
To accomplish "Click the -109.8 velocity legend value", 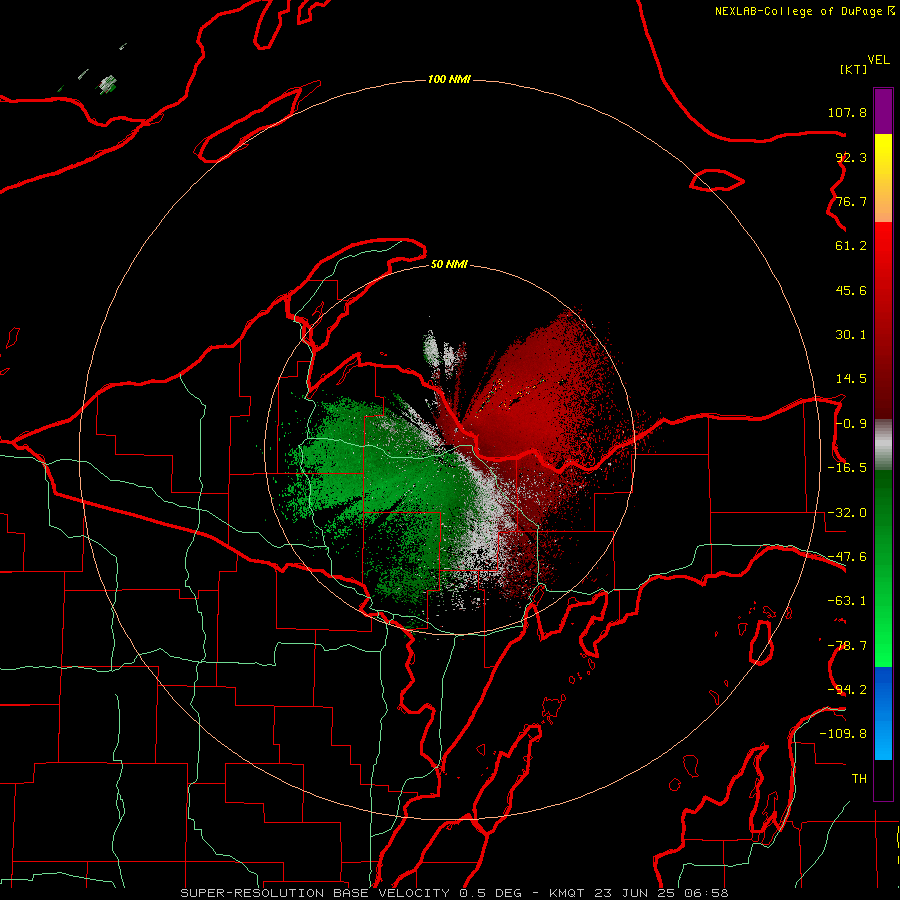I will [x=844, y=734].
